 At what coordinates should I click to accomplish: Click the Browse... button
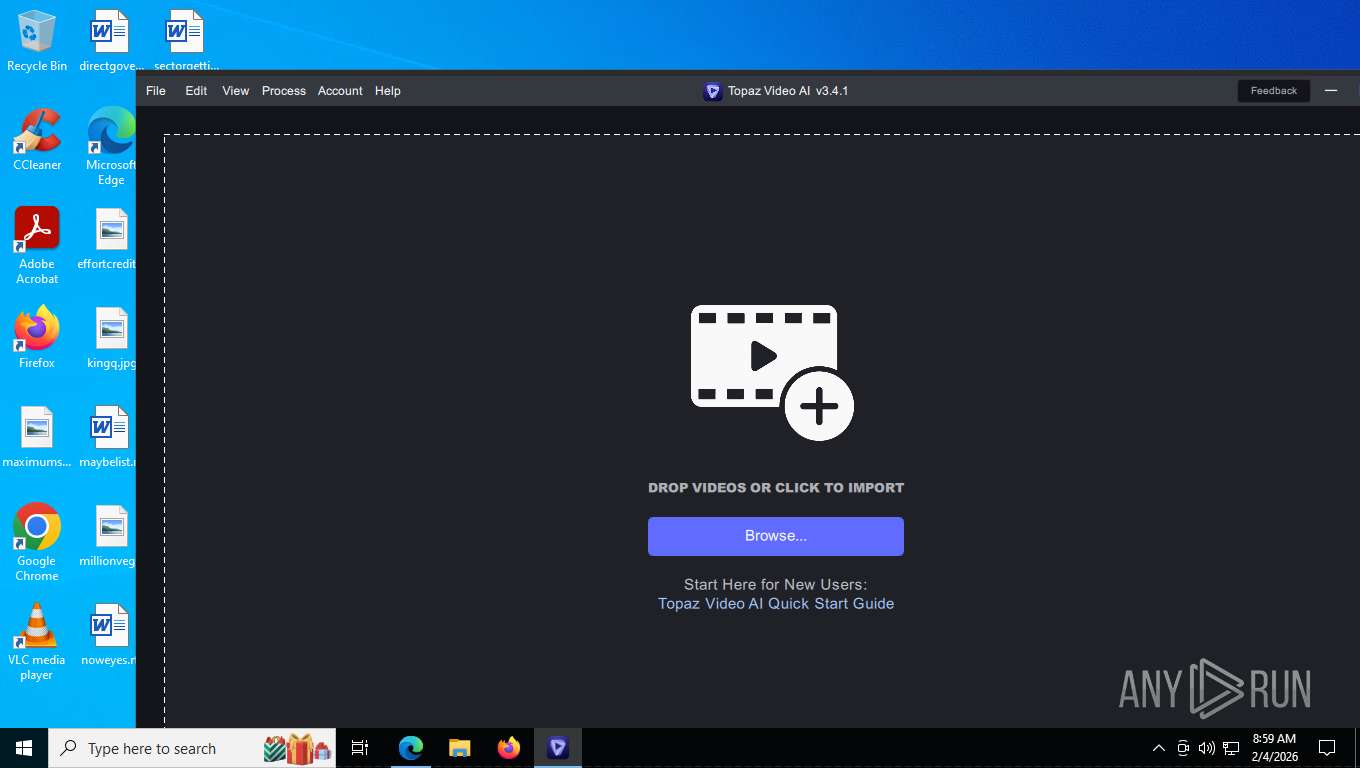tap(776, 536)
